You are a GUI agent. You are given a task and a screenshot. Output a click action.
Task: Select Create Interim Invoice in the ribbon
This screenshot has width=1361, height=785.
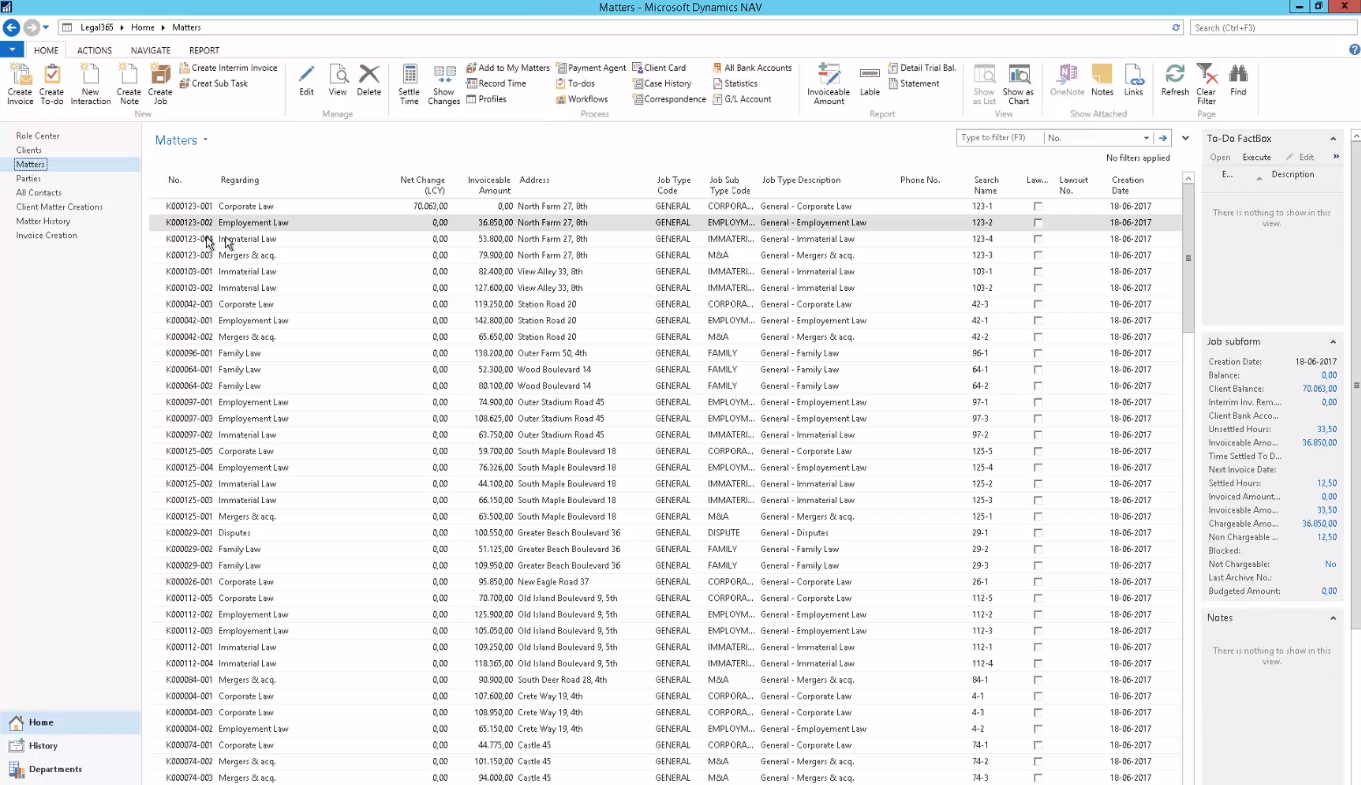228,68
